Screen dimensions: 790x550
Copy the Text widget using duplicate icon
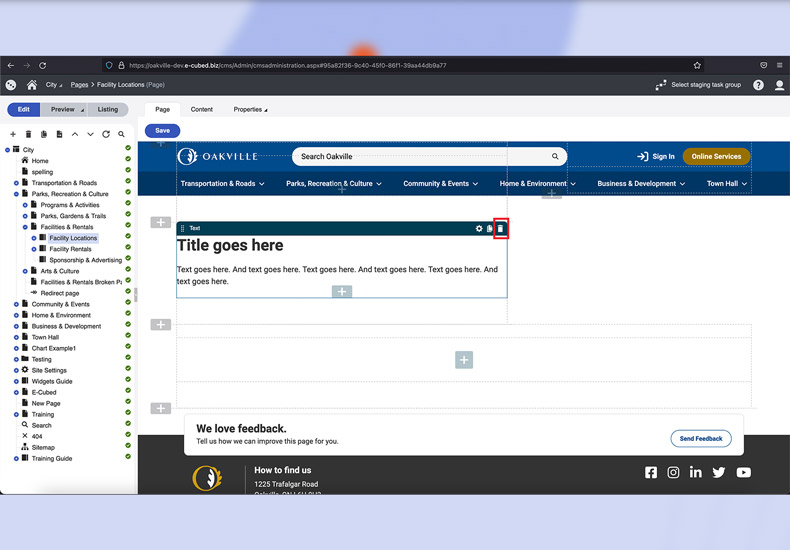click(x=490, y=229)
